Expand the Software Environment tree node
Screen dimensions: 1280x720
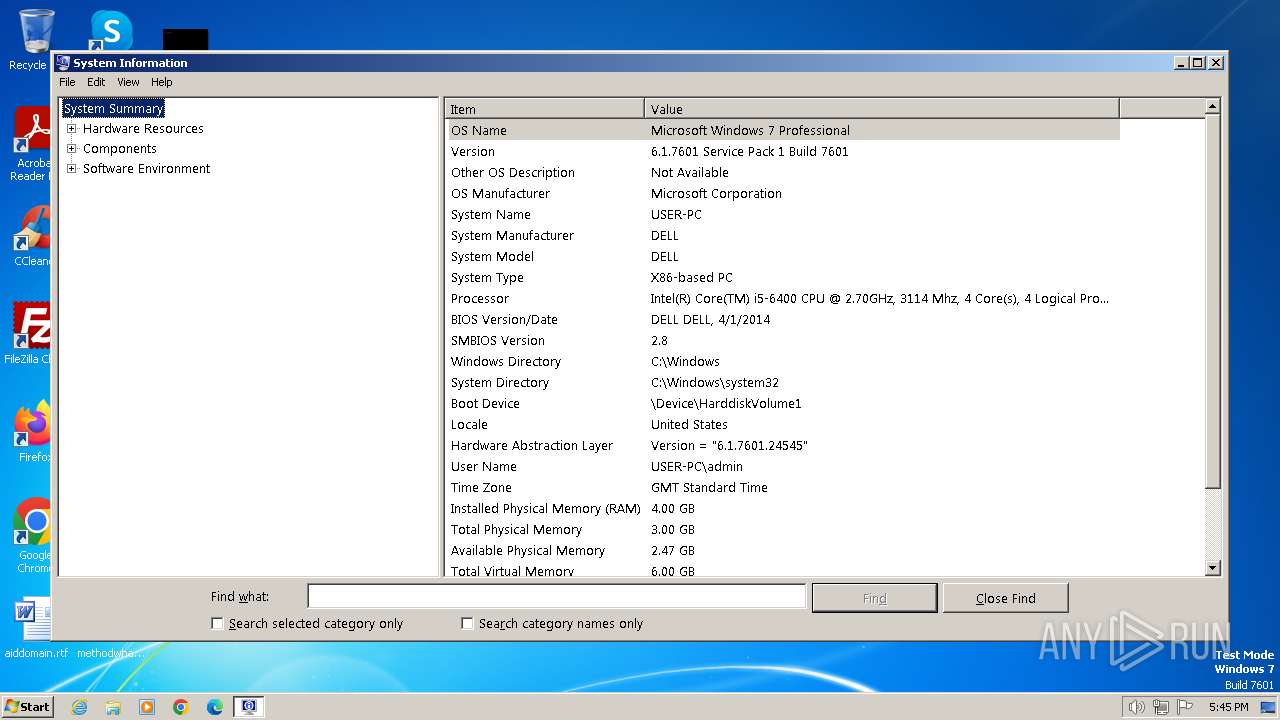[72, 168]
